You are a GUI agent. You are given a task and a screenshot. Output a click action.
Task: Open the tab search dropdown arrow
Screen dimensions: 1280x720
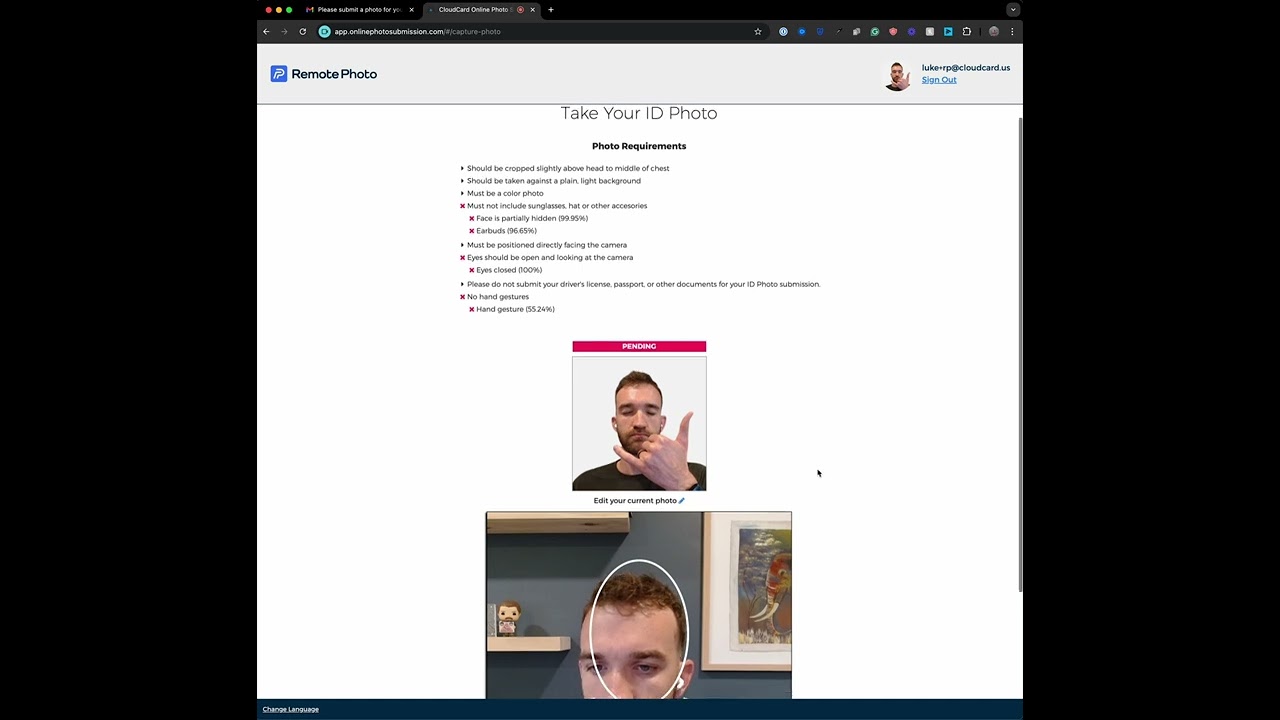pyautogui.click(x=1013, y=10)
